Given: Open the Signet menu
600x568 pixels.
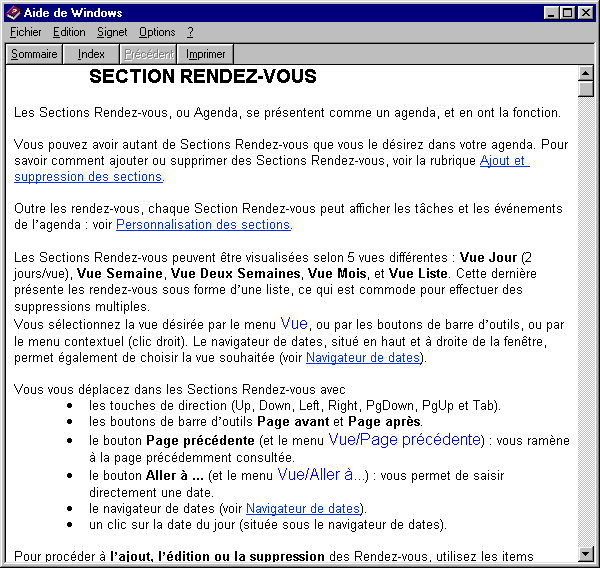Looking at the screenshot, I should pyautogui.click(x=112, y=32).
